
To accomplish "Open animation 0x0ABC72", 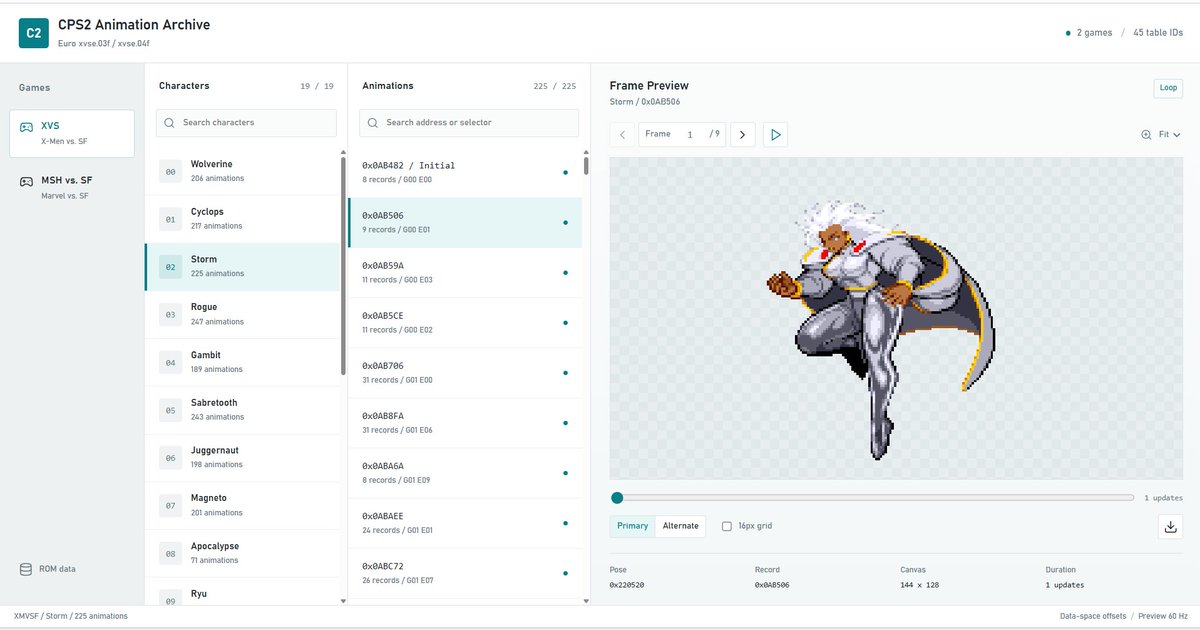I will click(x=465, y=572).
